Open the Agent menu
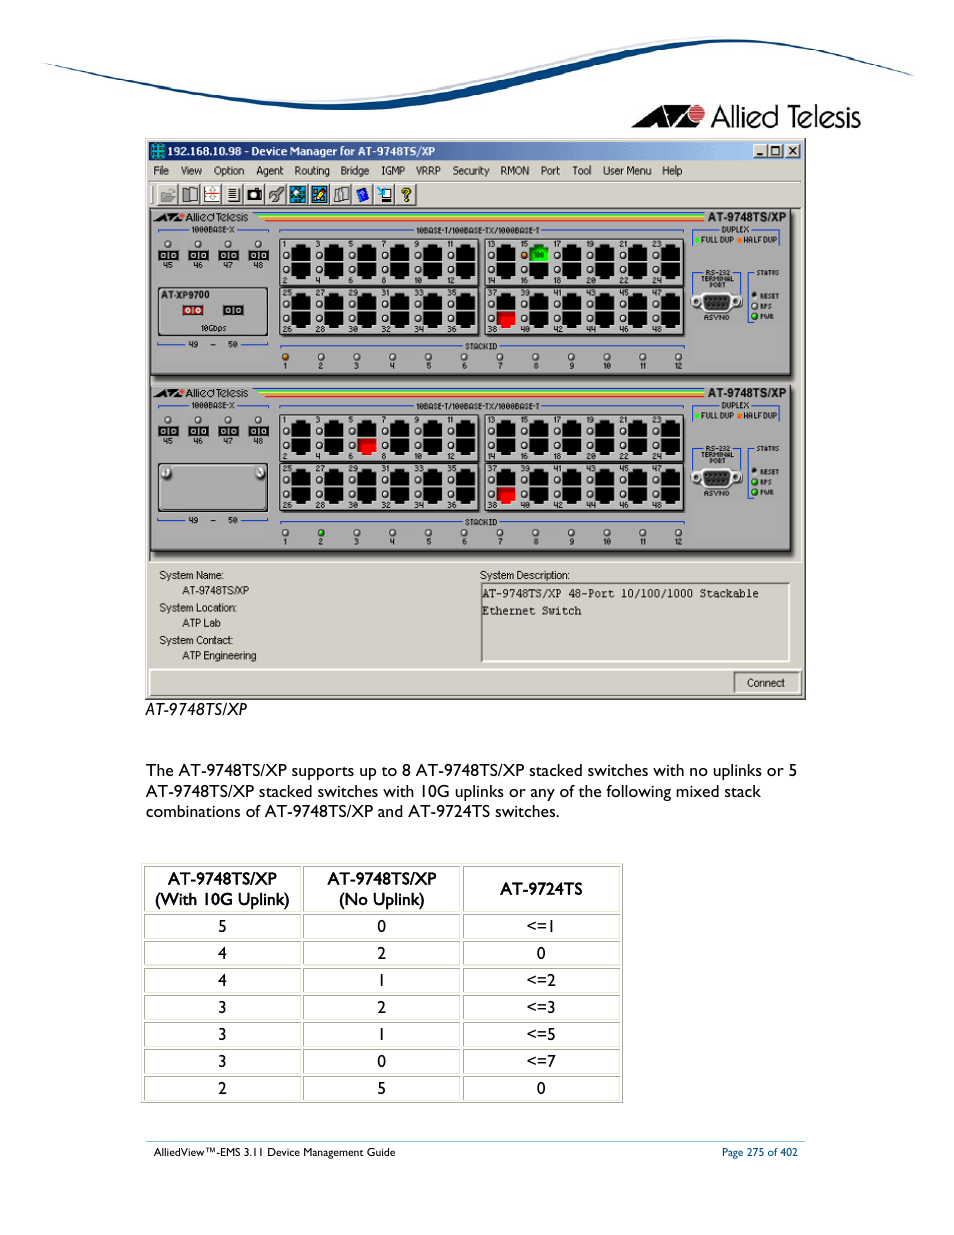954x1235 pixels. [270, 171]
